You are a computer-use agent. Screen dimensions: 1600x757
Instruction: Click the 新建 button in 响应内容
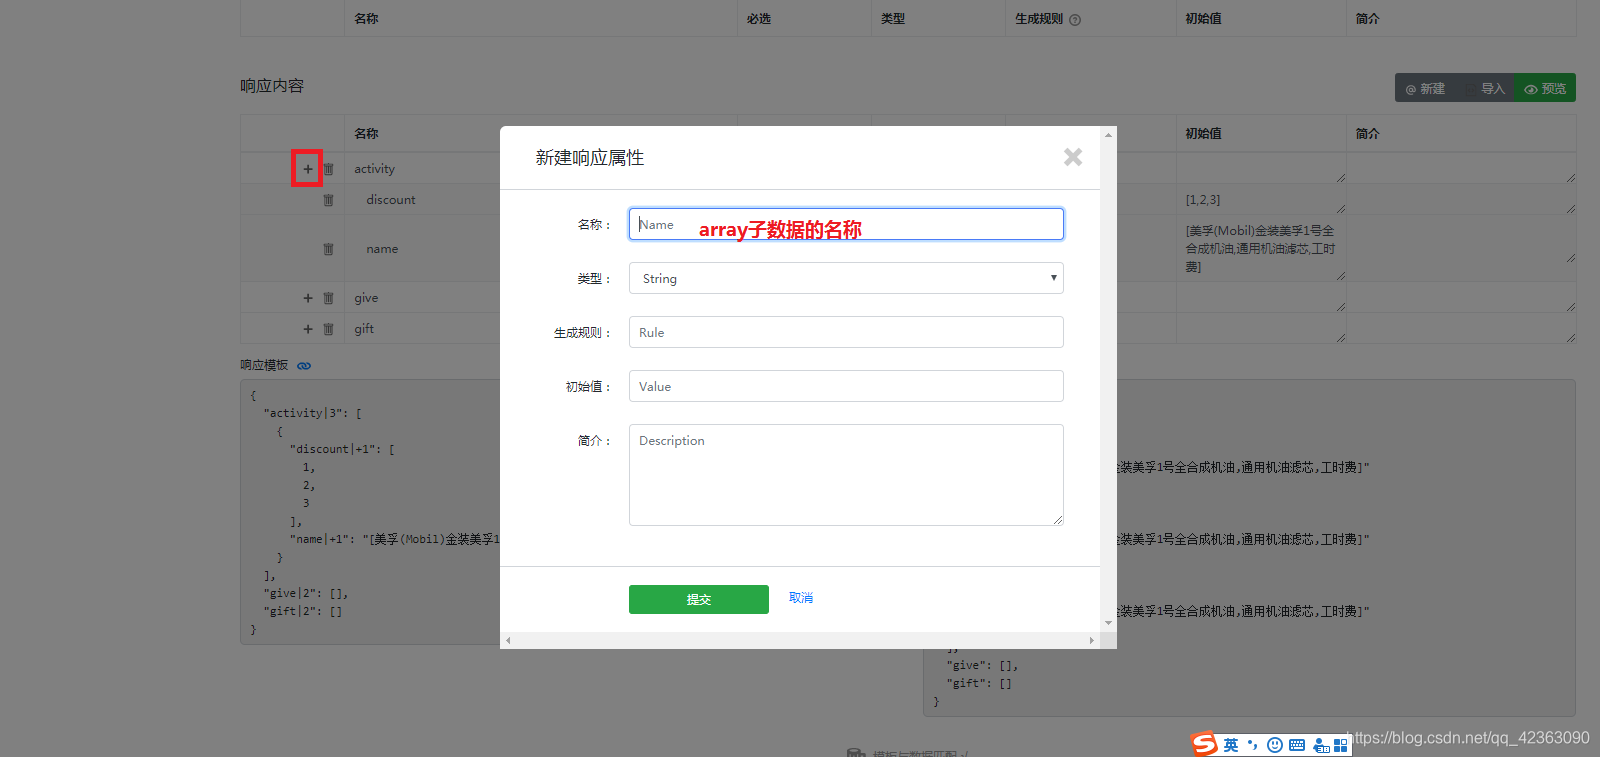click(x=1426, y=88)
